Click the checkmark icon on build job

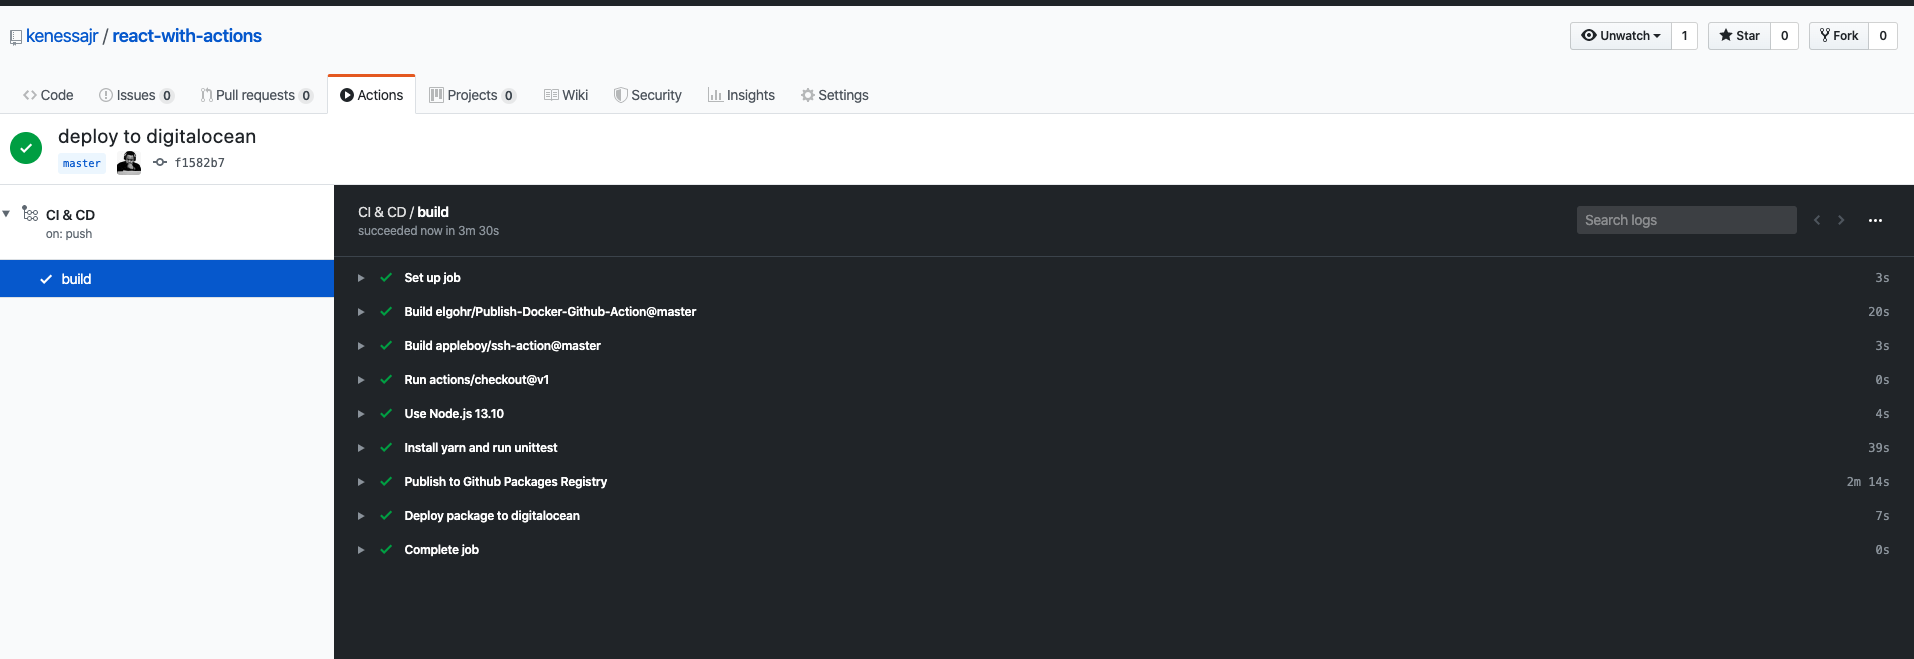click(x=46, y=279)
